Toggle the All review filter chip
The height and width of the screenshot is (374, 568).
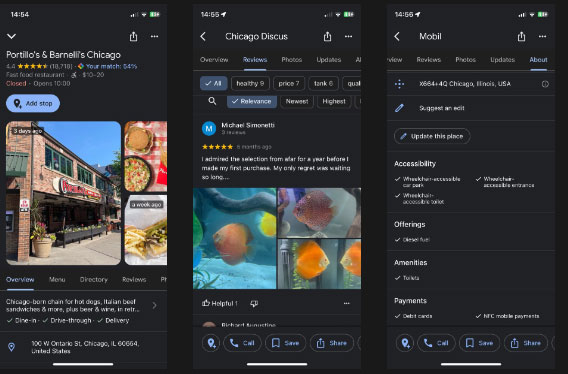click(x=213, y=83)
